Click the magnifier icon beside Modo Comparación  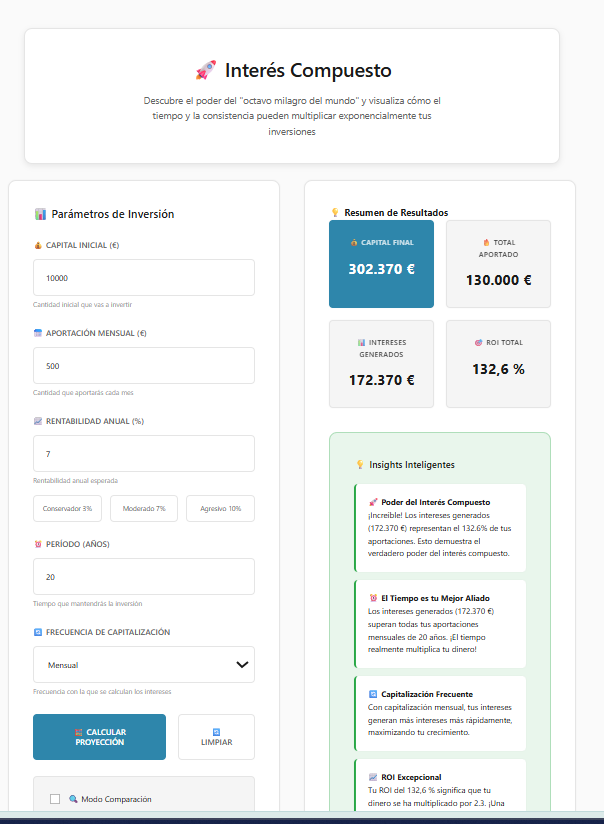pos(73,799)
